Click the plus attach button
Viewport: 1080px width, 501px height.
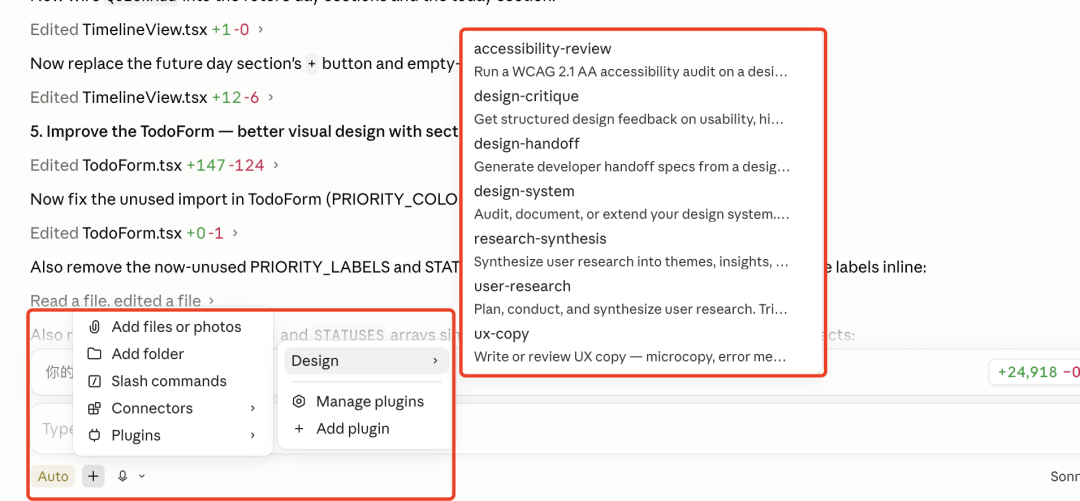(93, 476)
